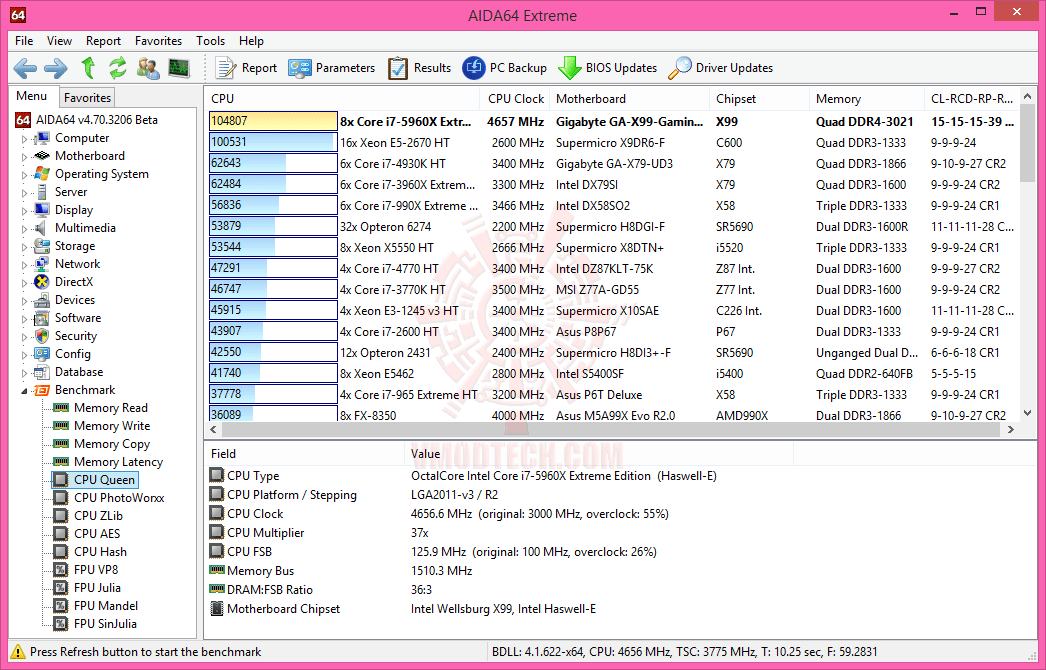This screenshot has height=670, width=1046.
Task: Select the FPU Mandel benchmark
Action: coord(105,606)
